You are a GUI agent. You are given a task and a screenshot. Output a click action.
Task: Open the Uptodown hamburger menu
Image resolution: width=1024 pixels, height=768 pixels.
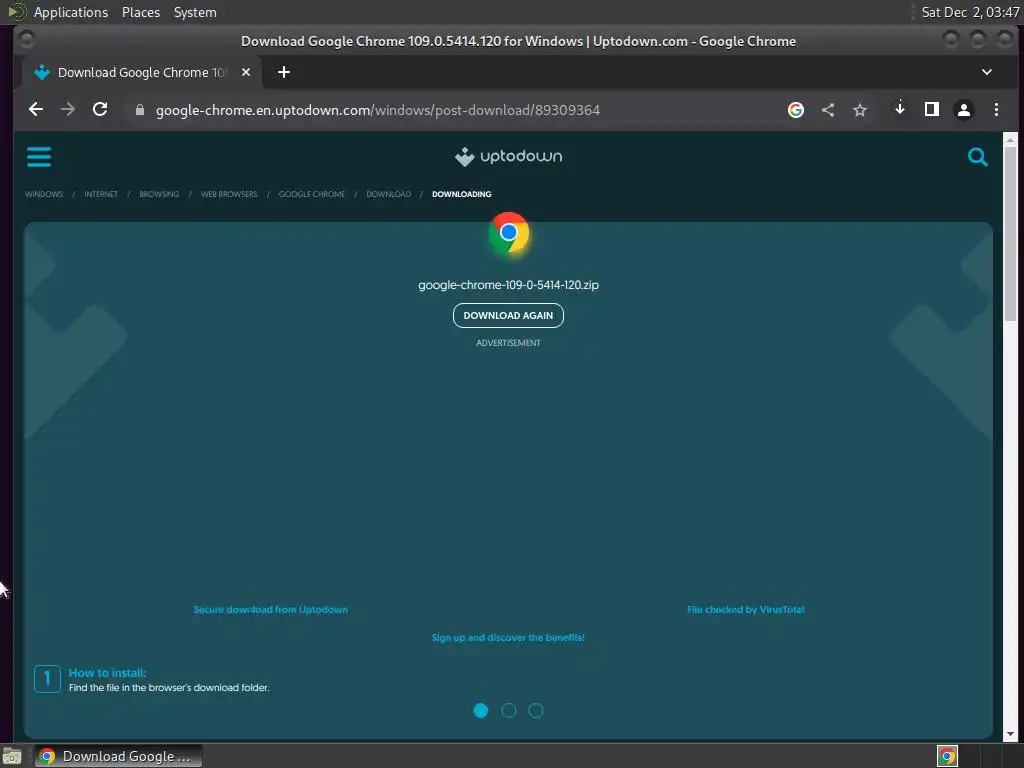point(39,157)
